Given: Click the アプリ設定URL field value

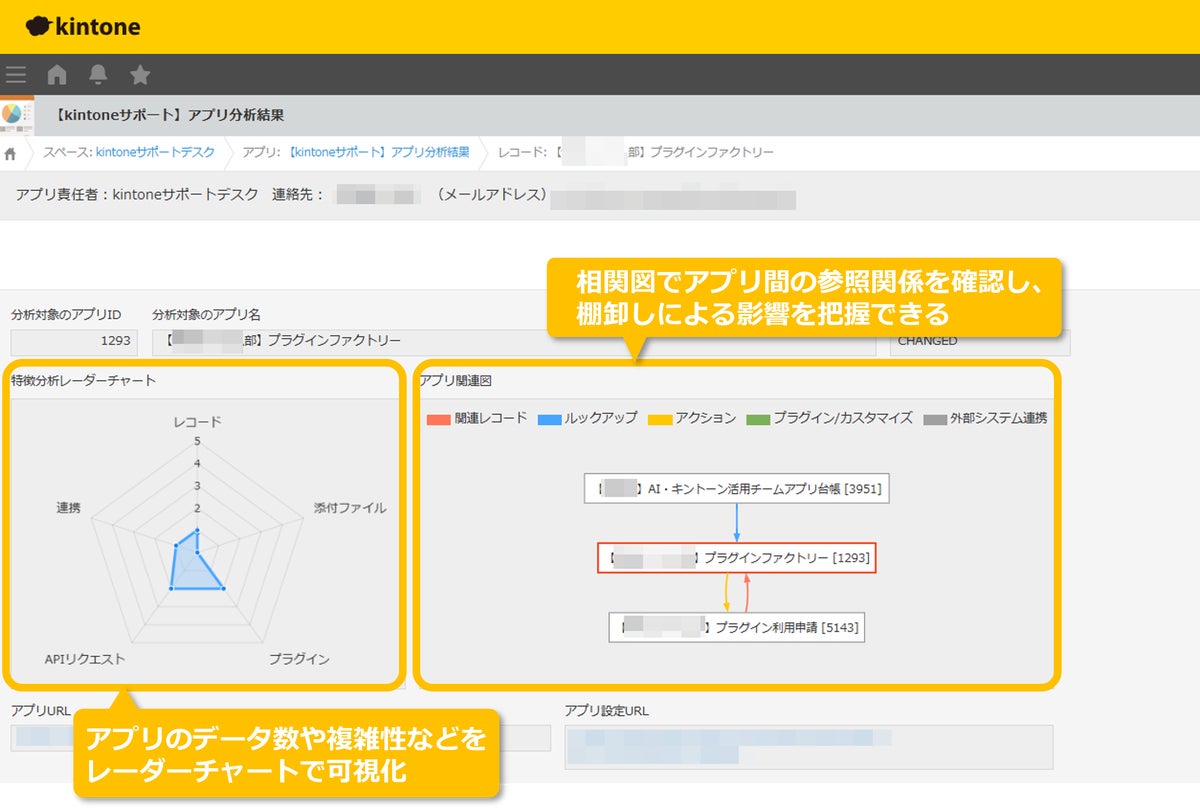Looking at the screenshot, I should (x=808, y=747).
